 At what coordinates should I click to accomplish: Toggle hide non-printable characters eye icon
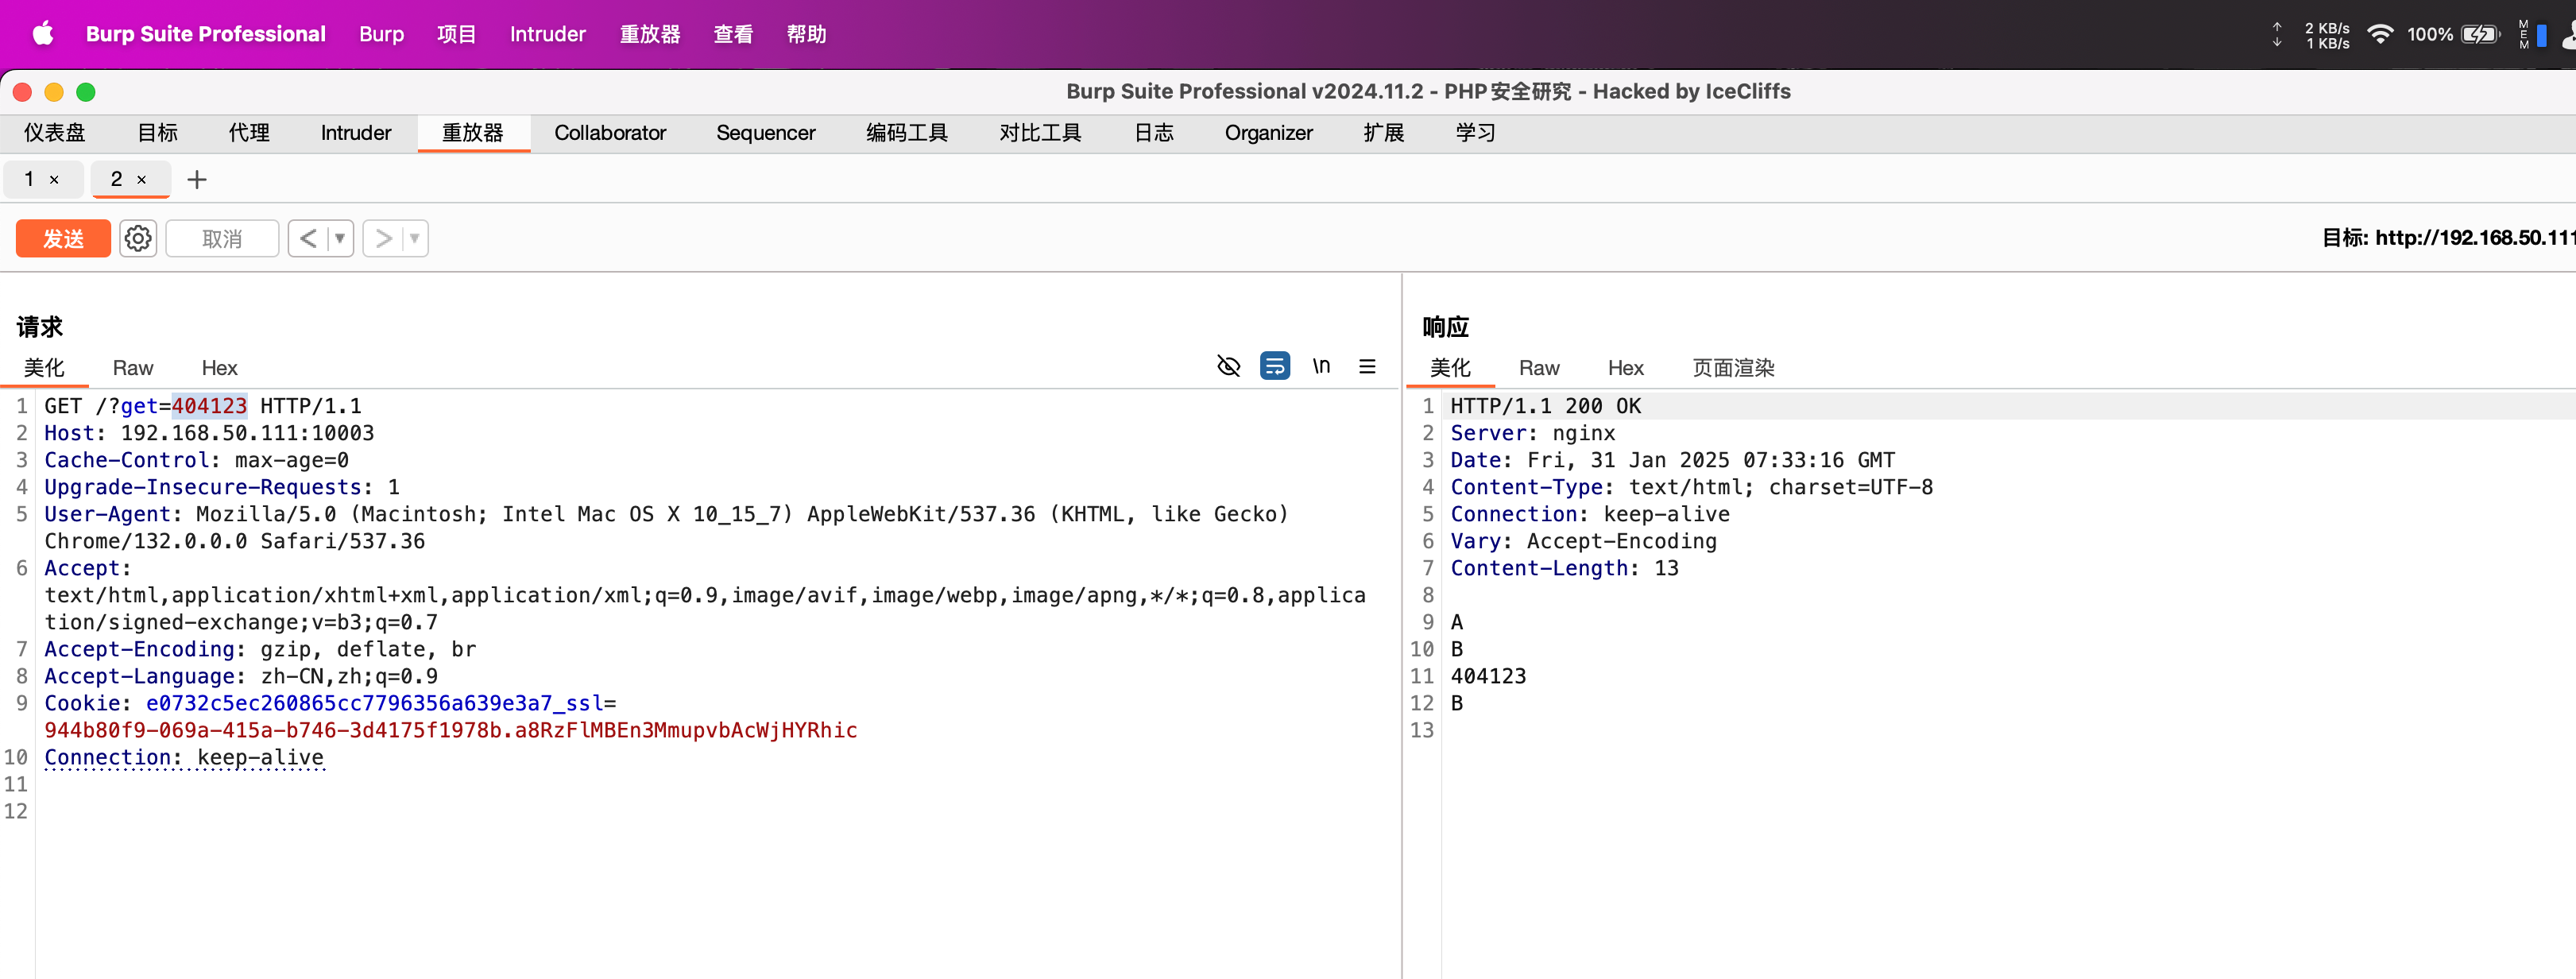click(x=1228, y=367)
